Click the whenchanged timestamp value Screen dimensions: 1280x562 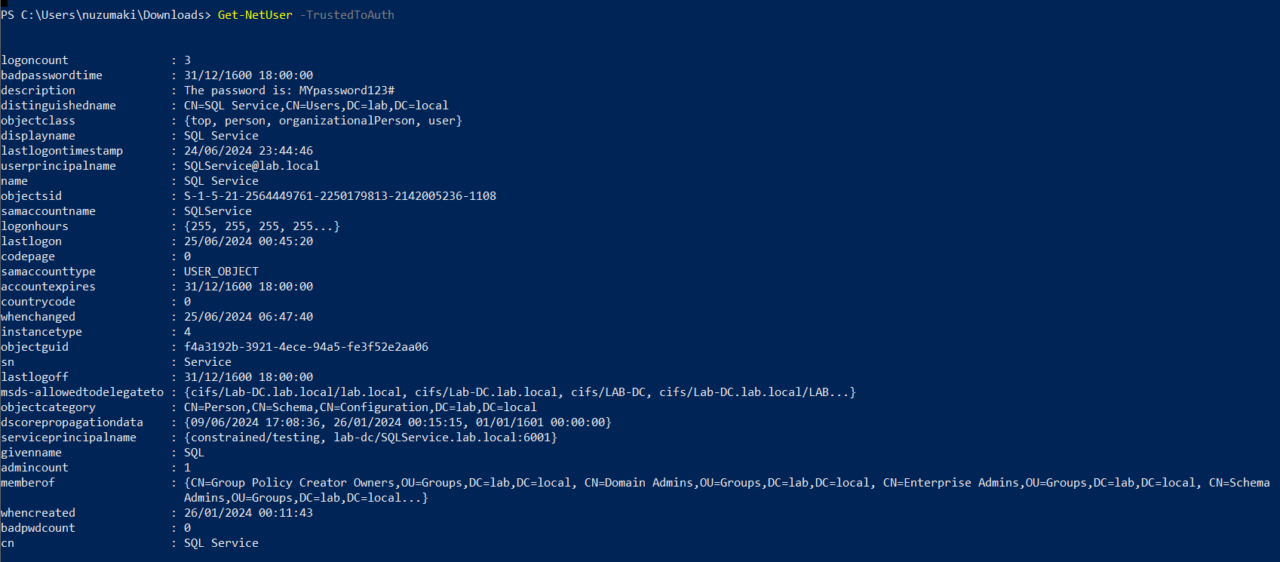pos(249,317)
